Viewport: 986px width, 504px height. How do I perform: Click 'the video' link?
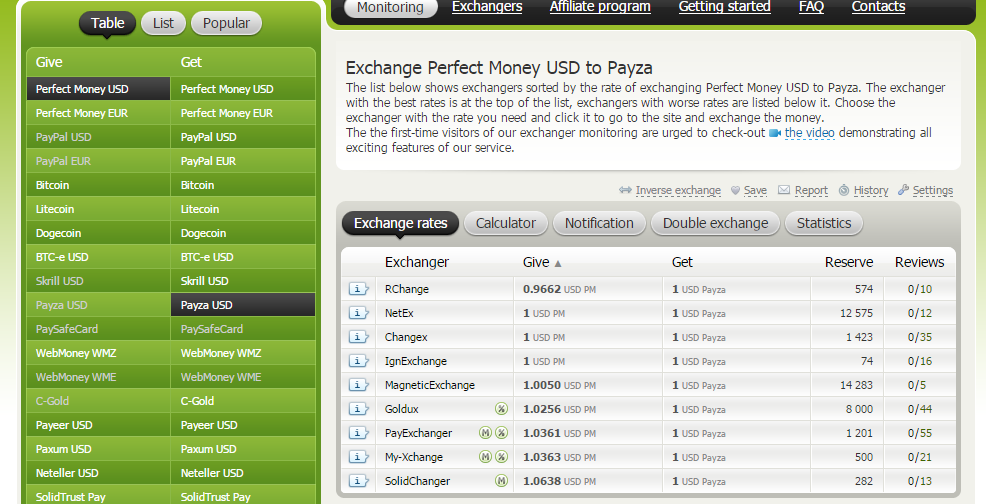809,133
